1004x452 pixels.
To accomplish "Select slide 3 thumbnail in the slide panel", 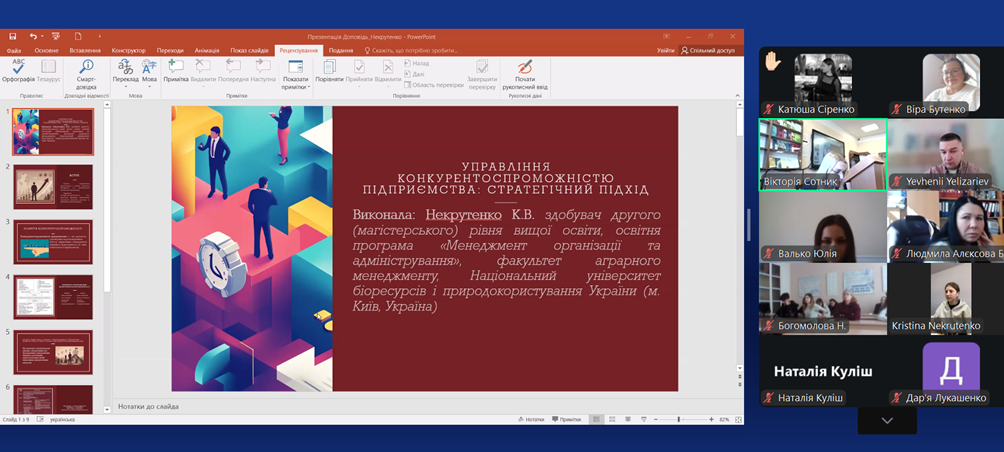I will (53, 241).
